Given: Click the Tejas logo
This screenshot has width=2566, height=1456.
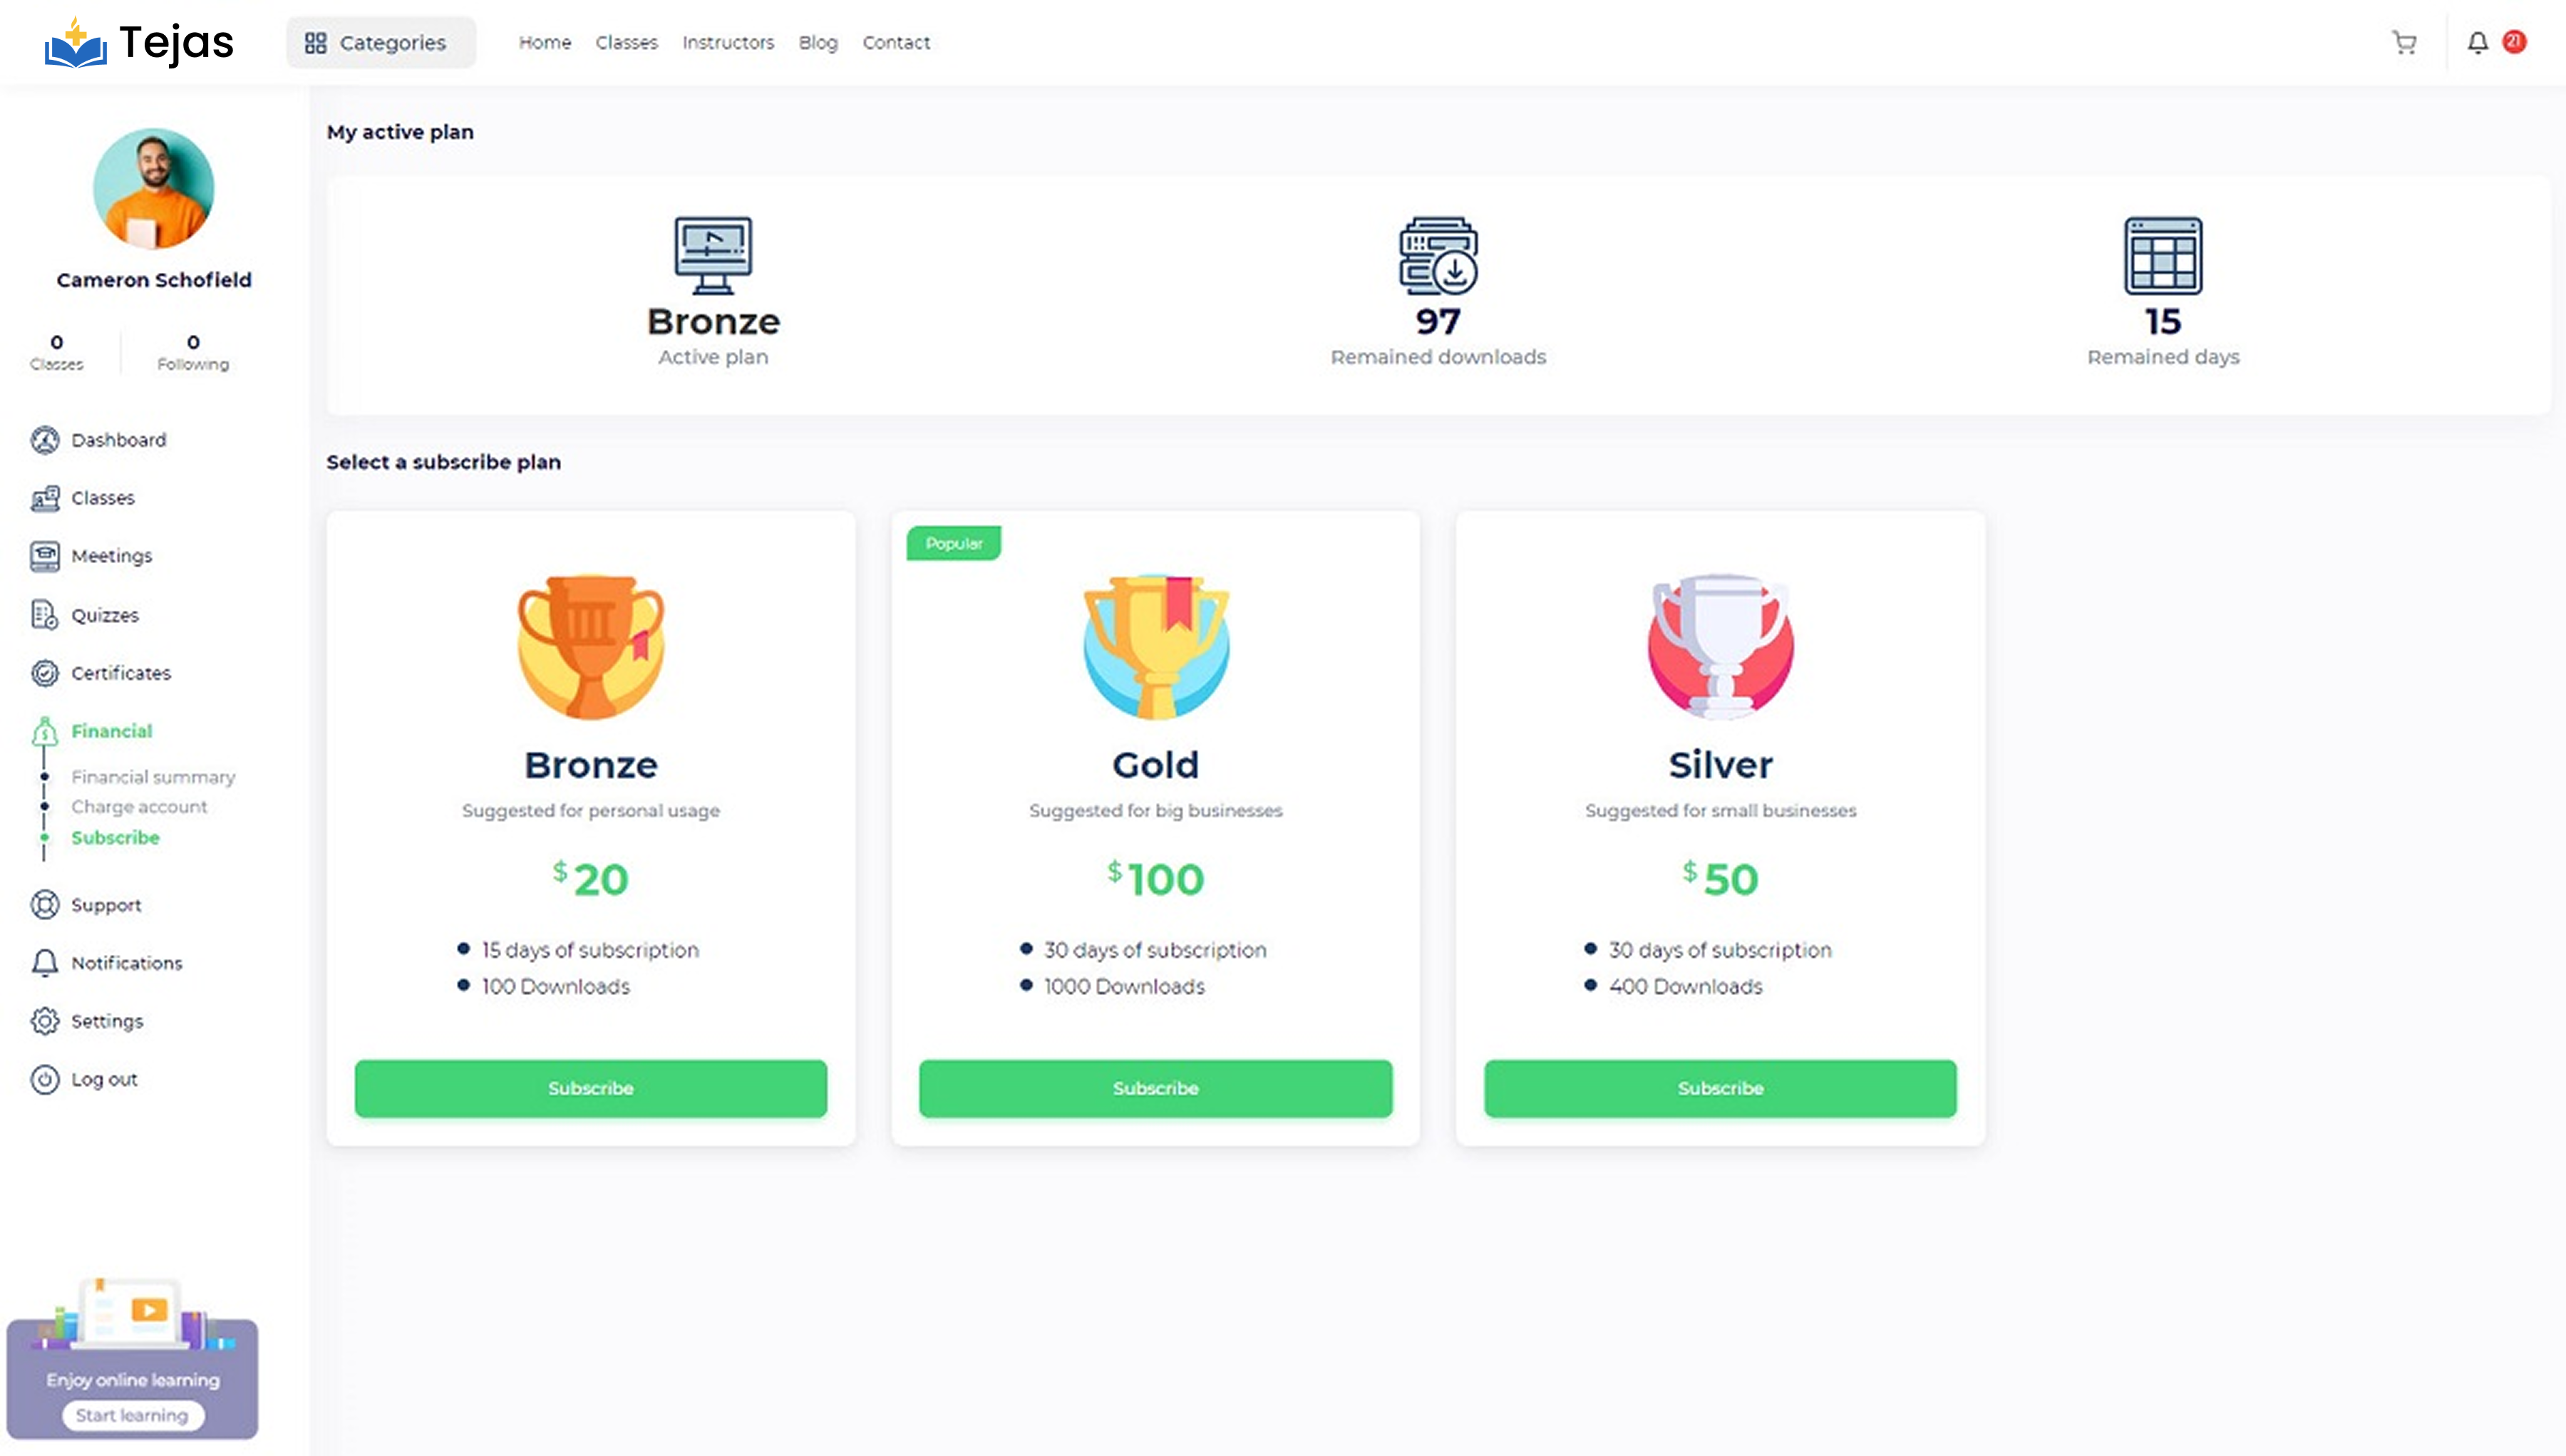Looking at the screenshot, I should (139, 42).
